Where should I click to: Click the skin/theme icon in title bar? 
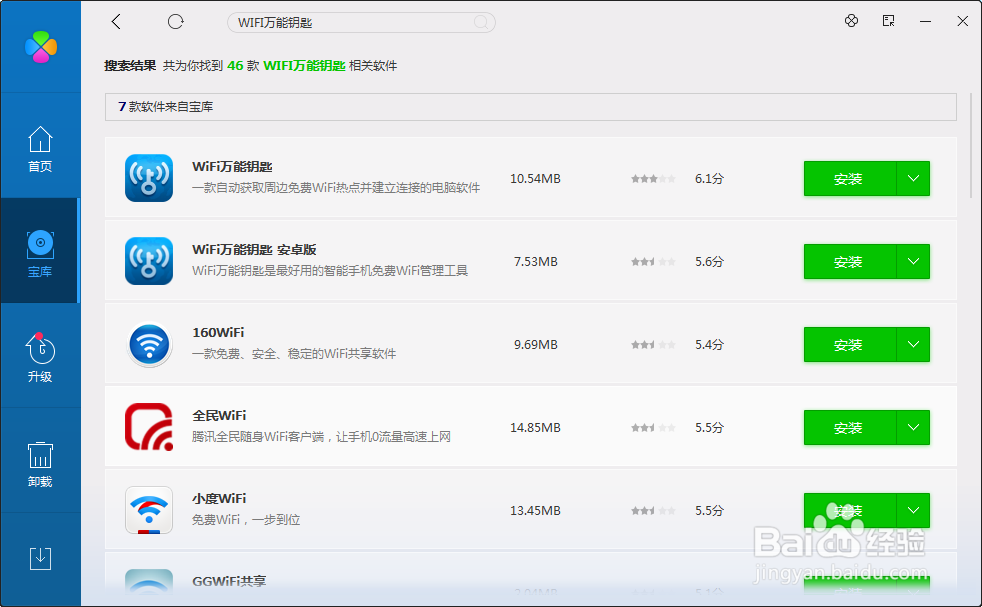851,21
